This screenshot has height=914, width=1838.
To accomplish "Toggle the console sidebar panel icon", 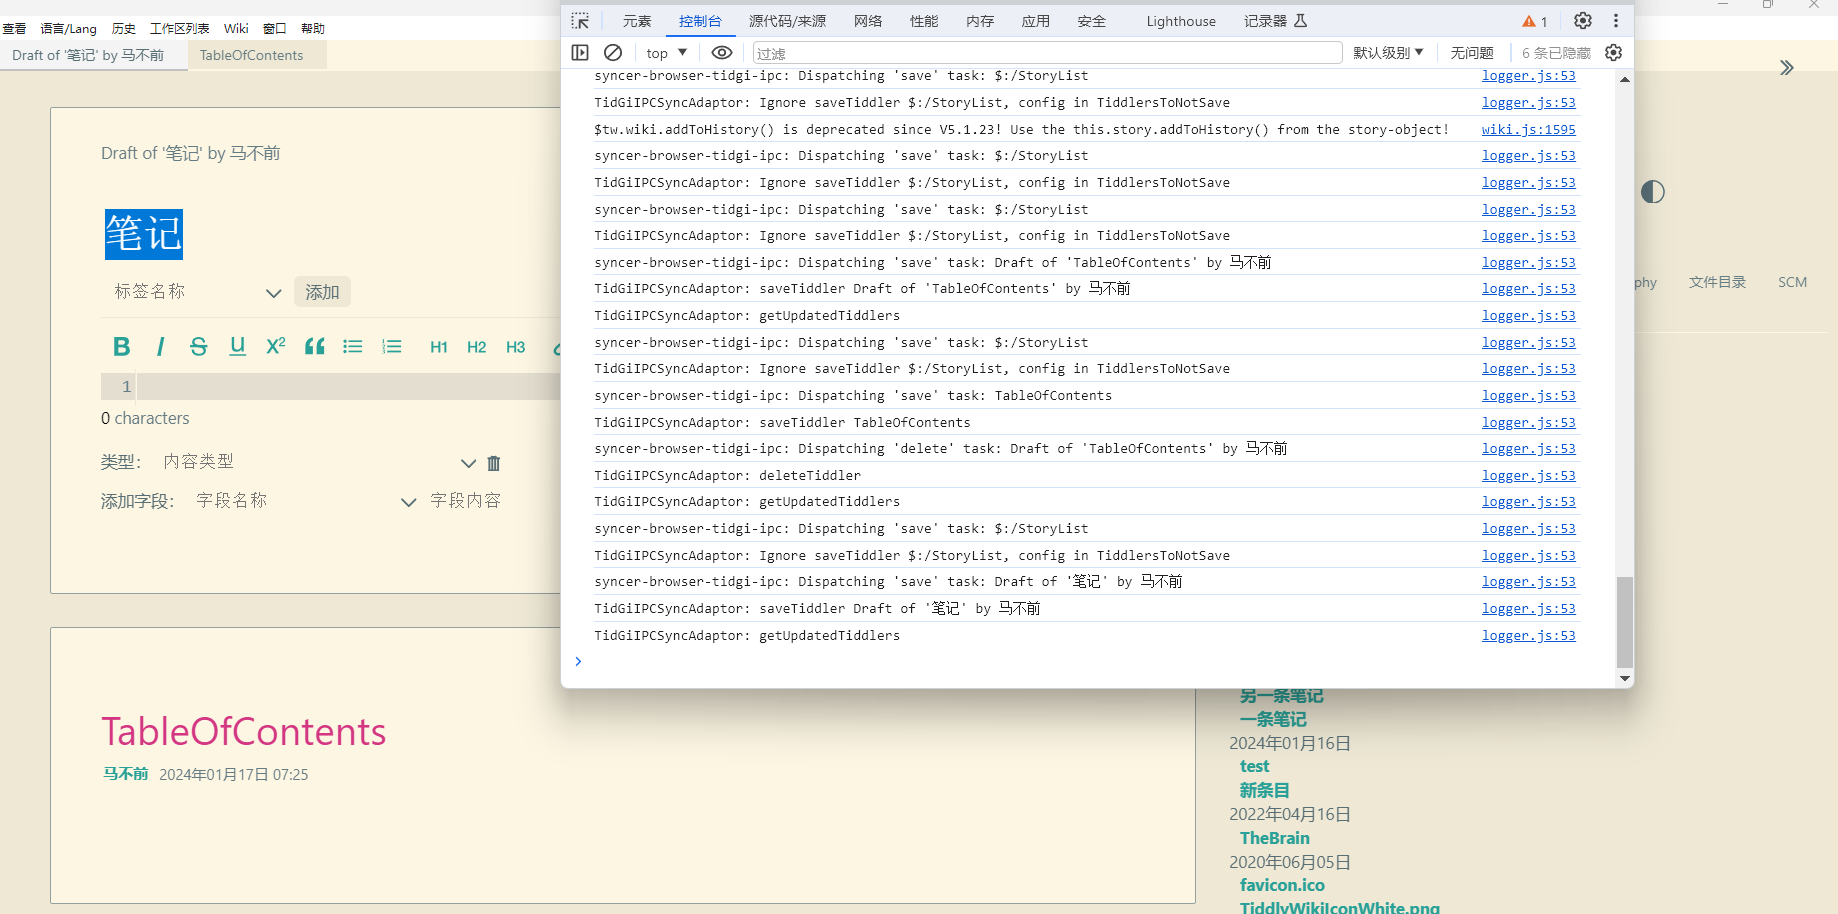I will coord(580,53).
